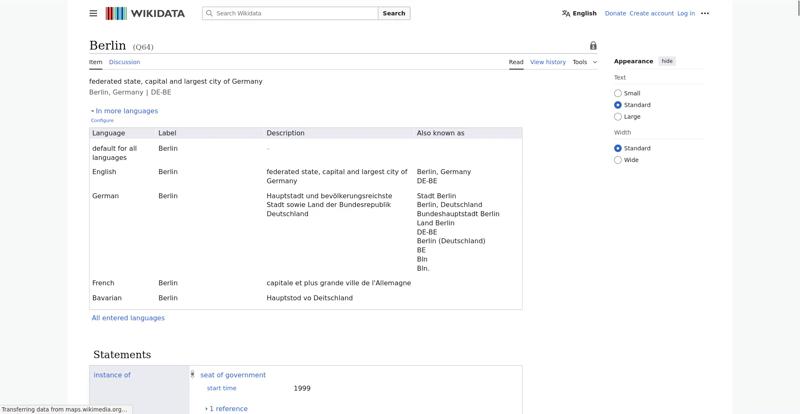Click the Wikidata logo

pos(148,14)
